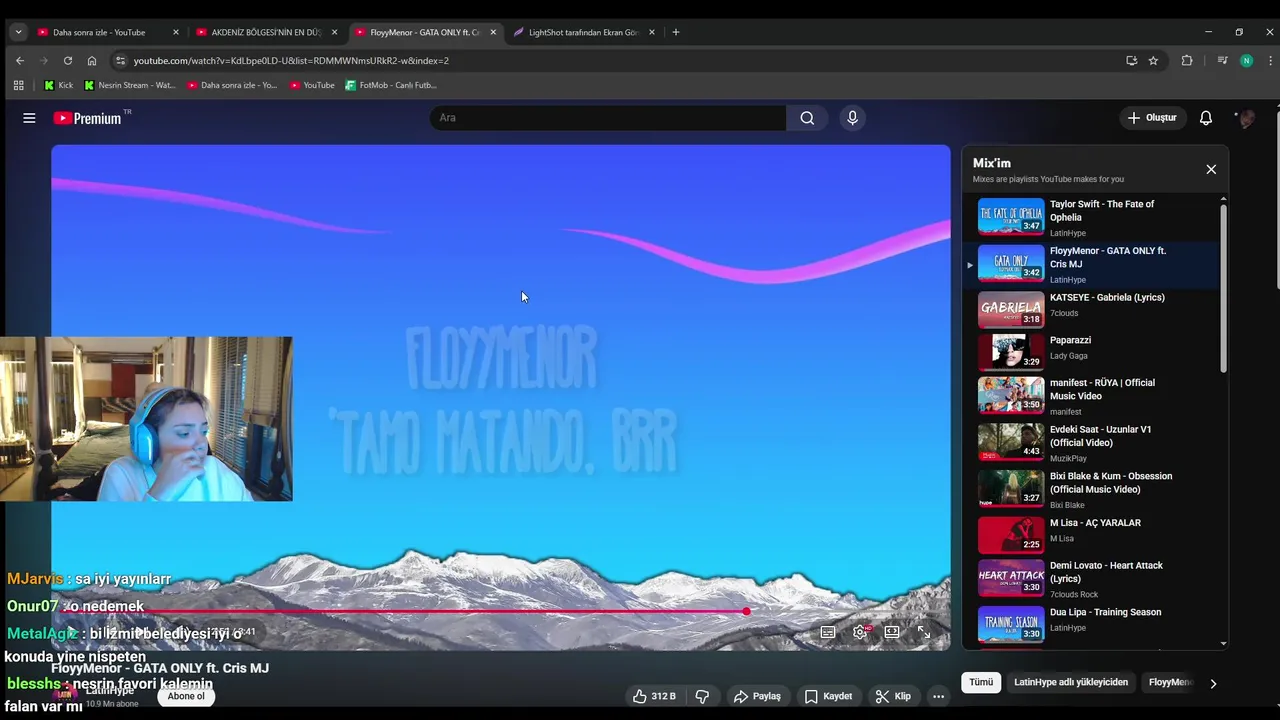
Task: Click the Paylaş share button
Action: pos(756,696)
